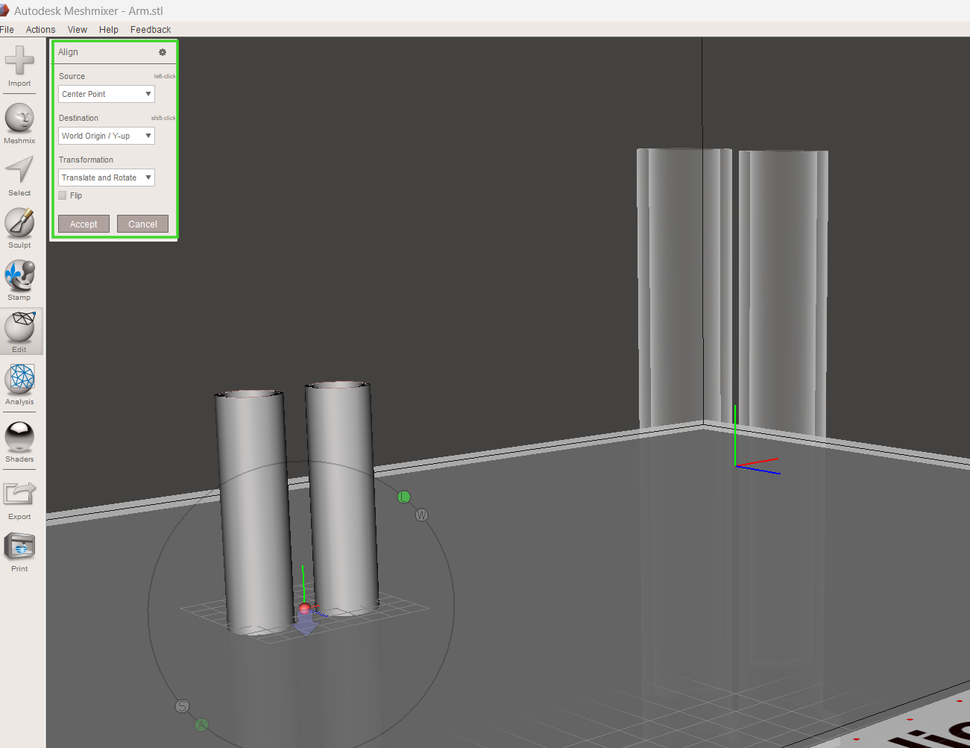Open the Source dropdown showing Center Point
The height and width of the screenshot is (748, 970).
[x=106, y=93]
